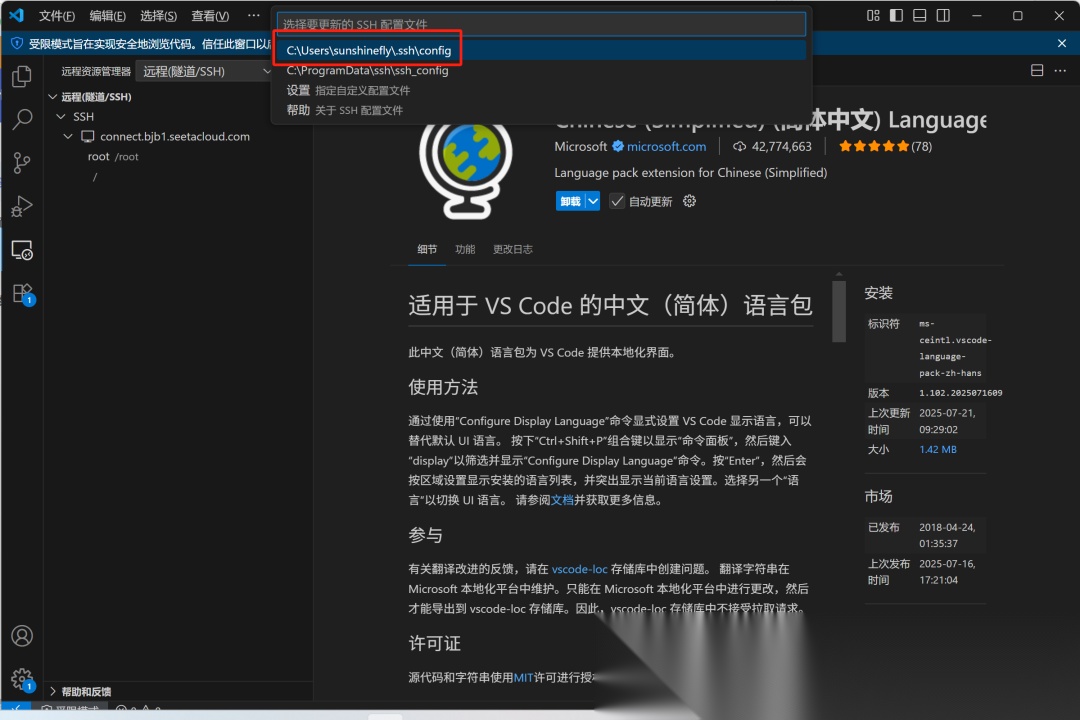This screenshot has width=1080, height=720.
Task: Click download count cloud icon
Action: (739, 146)
